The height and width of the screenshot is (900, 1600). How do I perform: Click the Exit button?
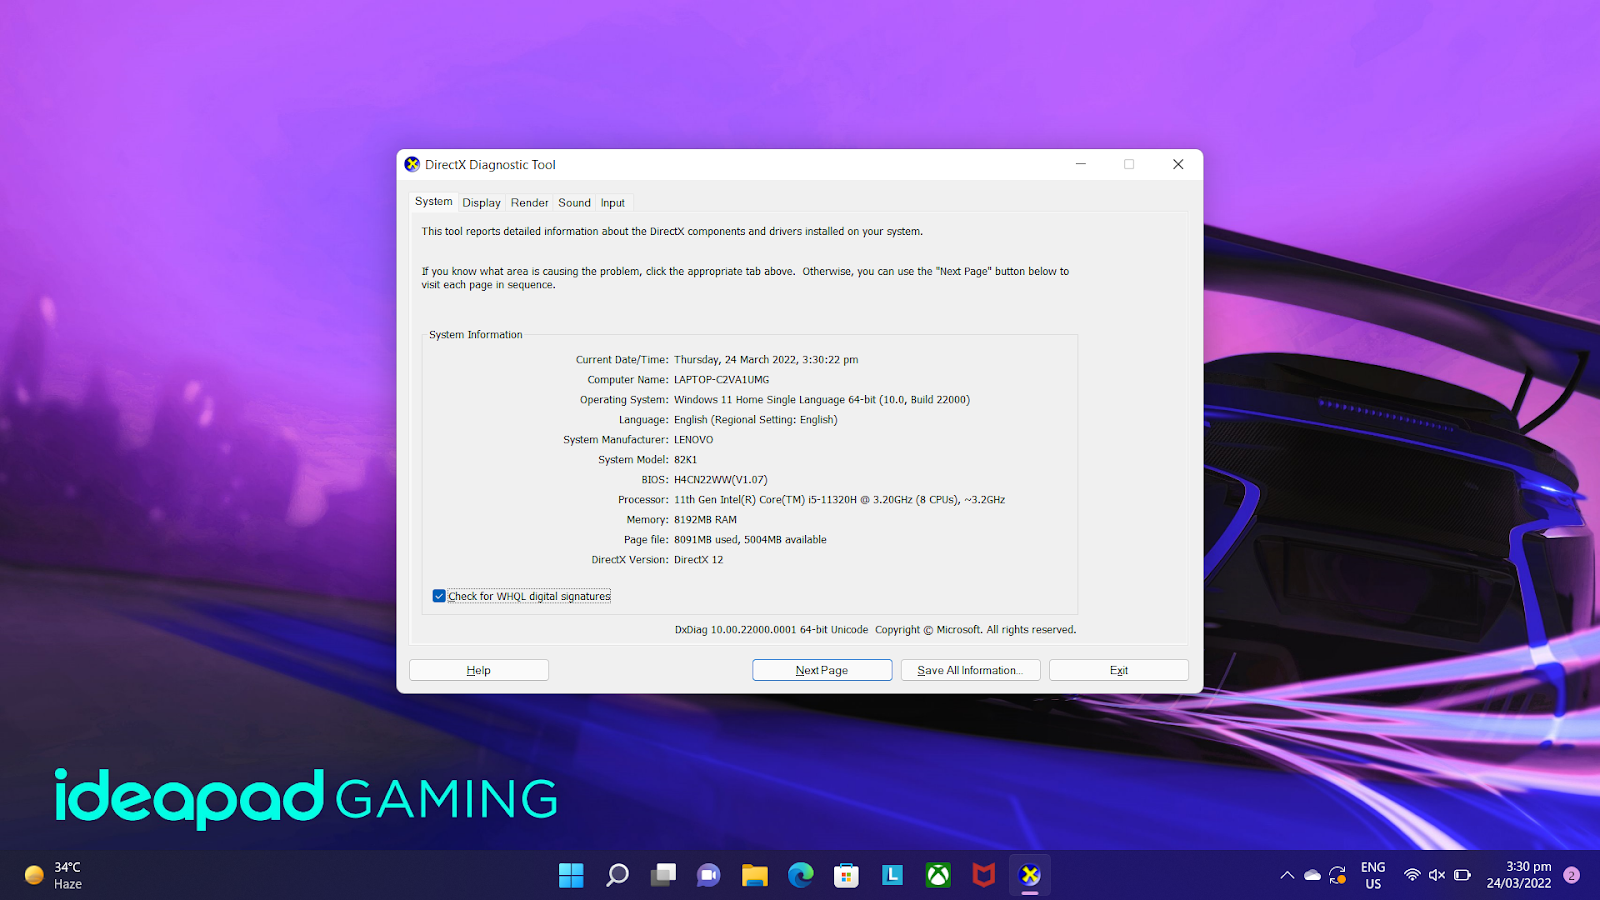1119,670
